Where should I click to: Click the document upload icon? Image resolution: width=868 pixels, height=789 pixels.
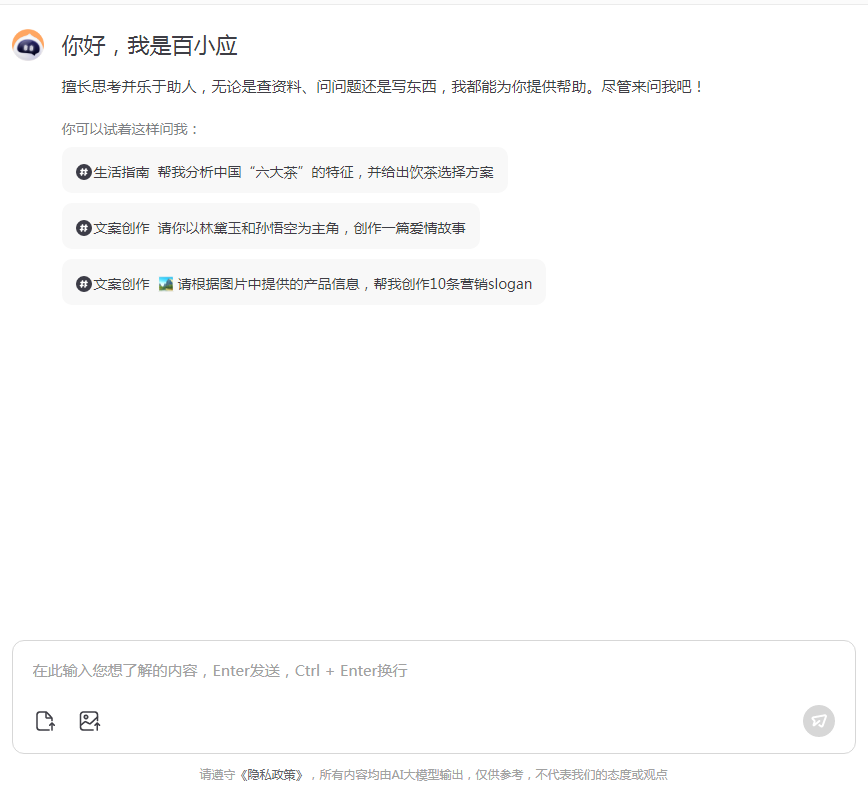pos(45,720)
